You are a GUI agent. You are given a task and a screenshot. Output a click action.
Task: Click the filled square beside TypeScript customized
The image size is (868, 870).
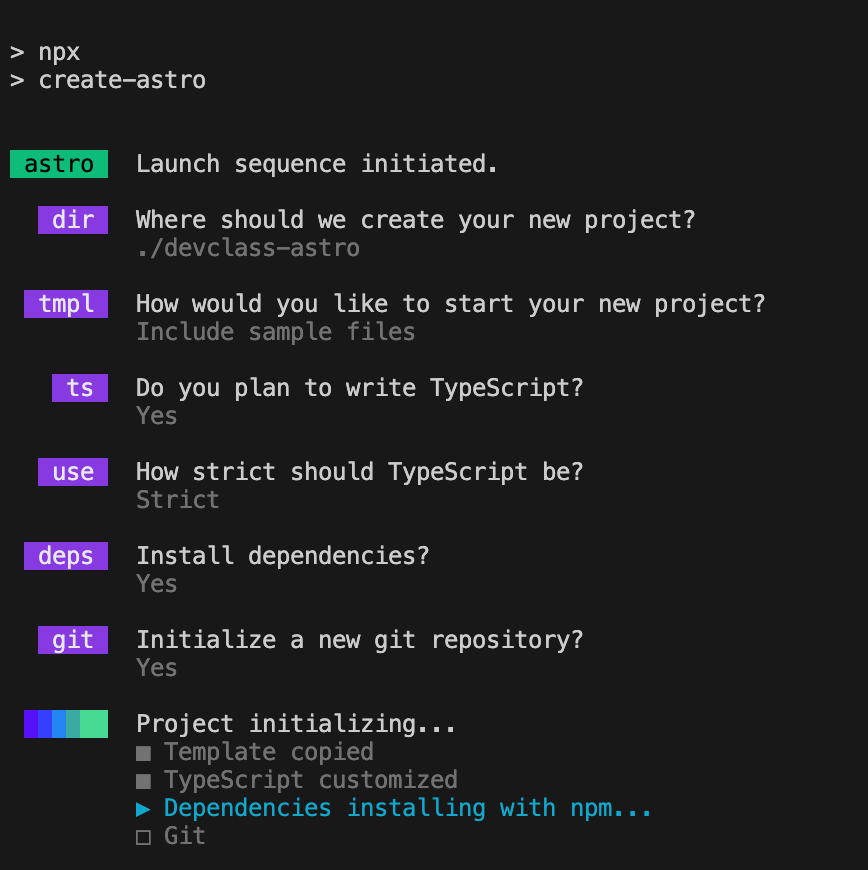(143, 781)
